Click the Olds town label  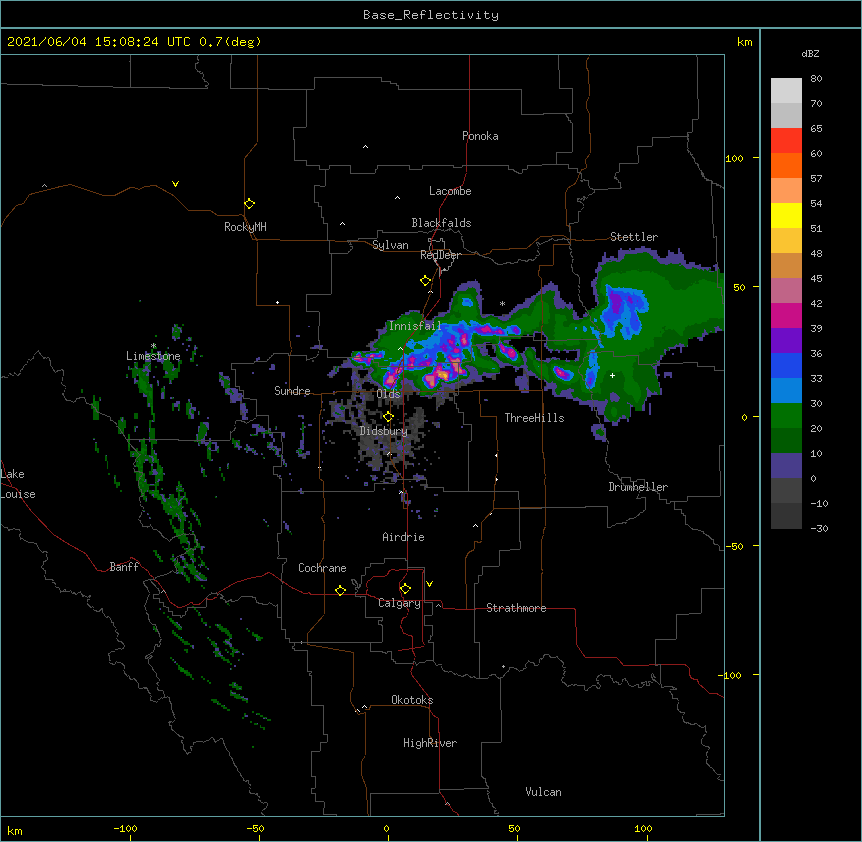(388, 394)
